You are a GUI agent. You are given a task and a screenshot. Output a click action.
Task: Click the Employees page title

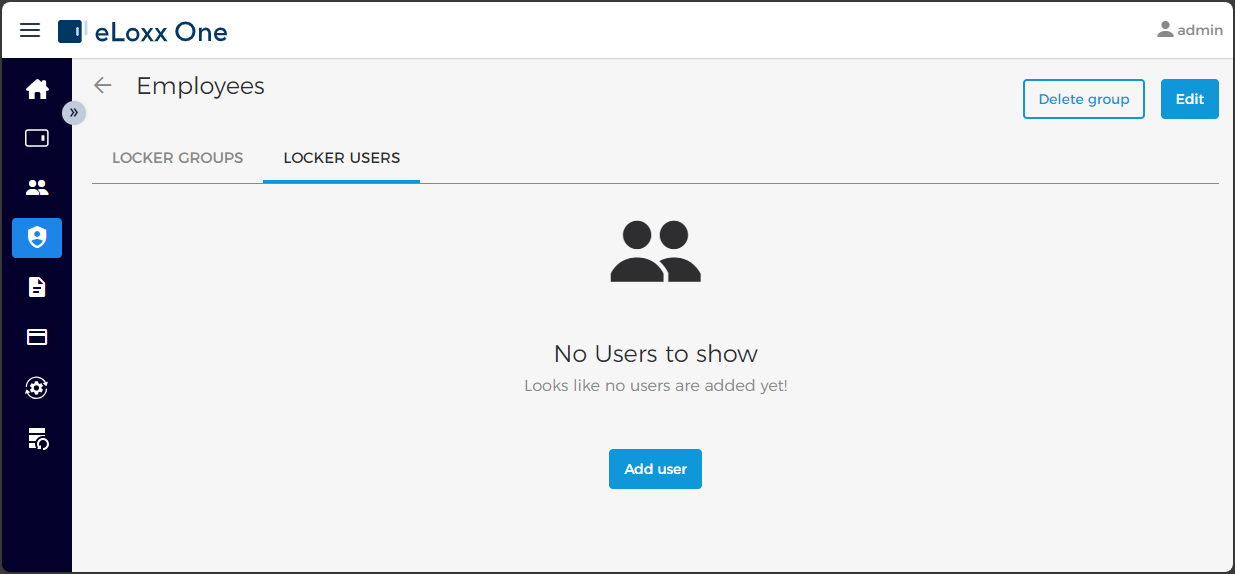[201, 86]
